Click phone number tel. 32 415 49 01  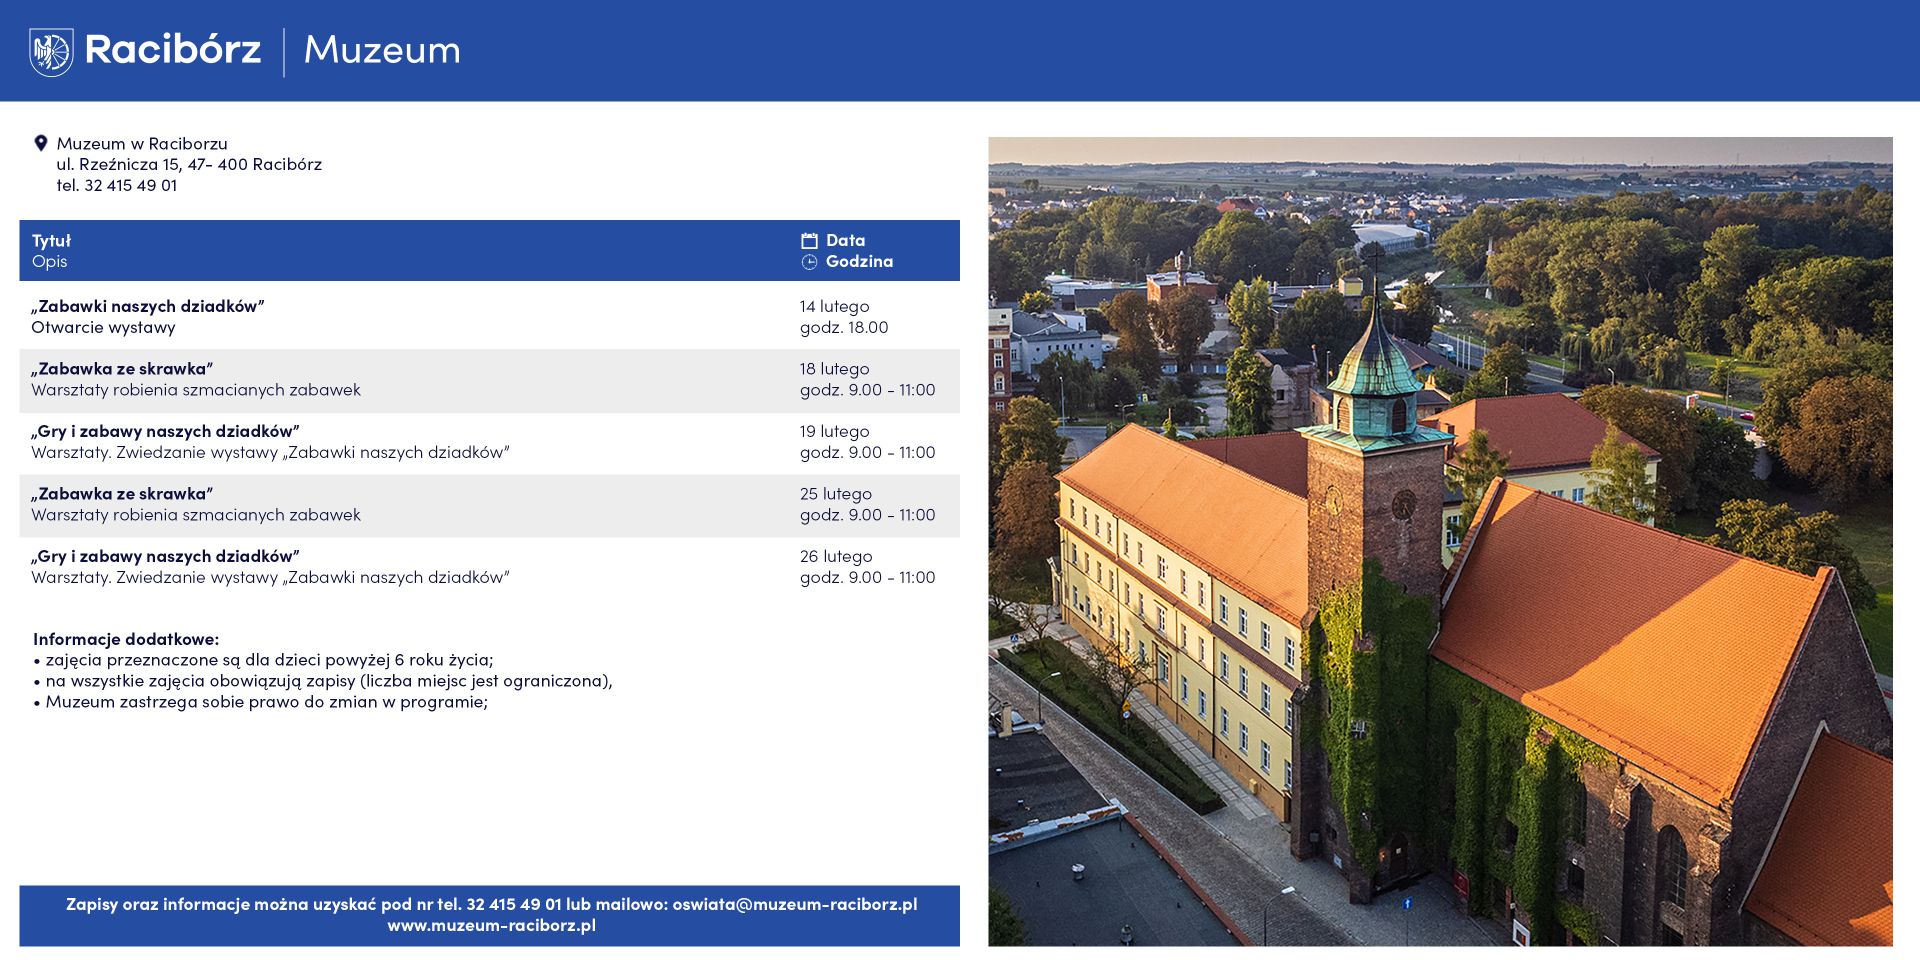tap(117, 185)
